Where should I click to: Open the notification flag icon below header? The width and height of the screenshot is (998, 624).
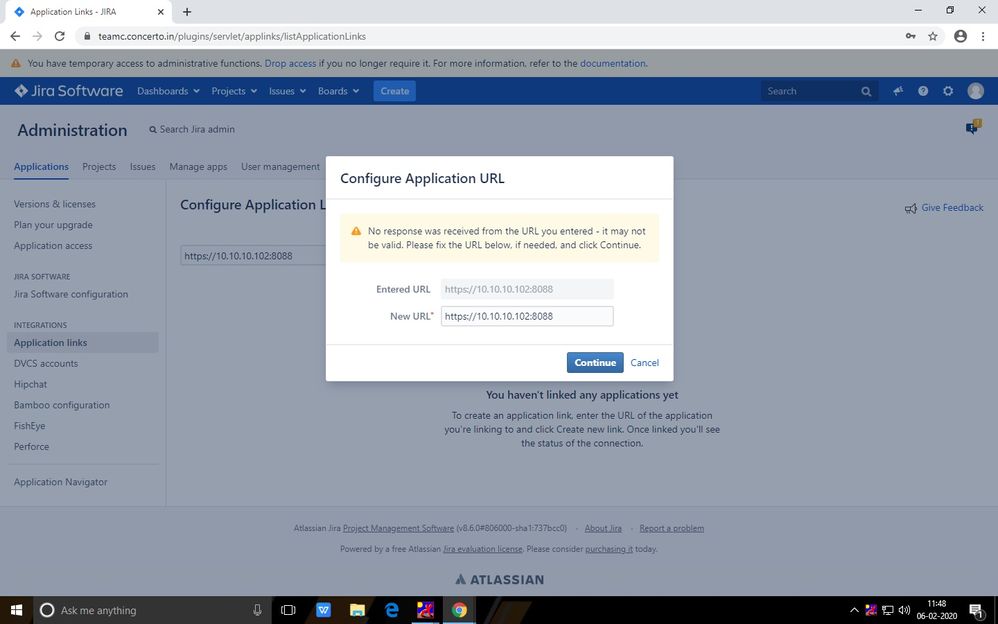pos(973,126)
